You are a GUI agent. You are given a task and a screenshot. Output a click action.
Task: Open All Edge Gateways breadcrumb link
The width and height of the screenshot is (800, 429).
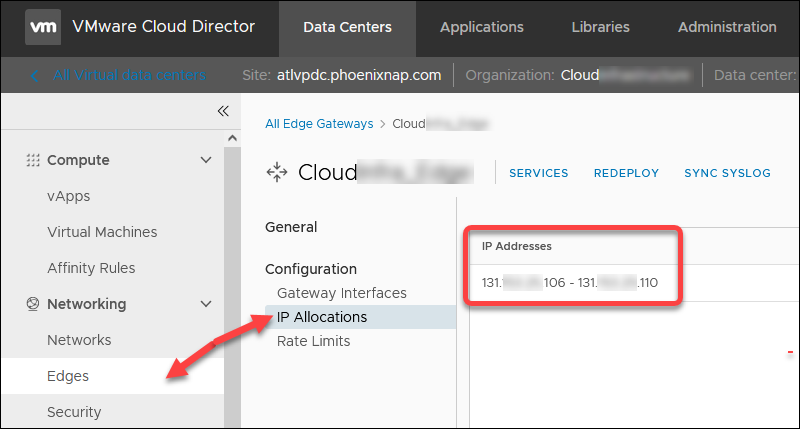coord(319,124)
